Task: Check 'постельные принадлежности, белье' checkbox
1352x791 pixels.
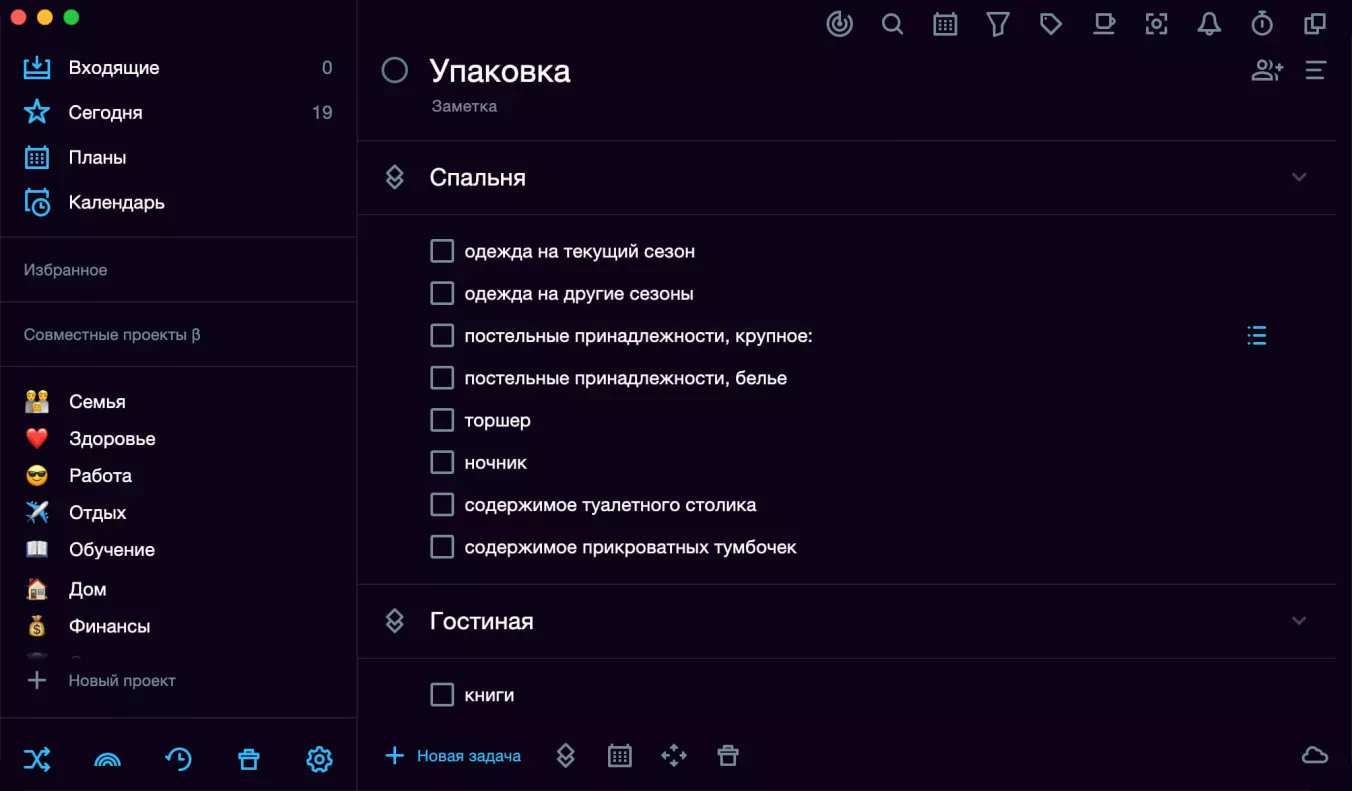Action: click(442, 378)
